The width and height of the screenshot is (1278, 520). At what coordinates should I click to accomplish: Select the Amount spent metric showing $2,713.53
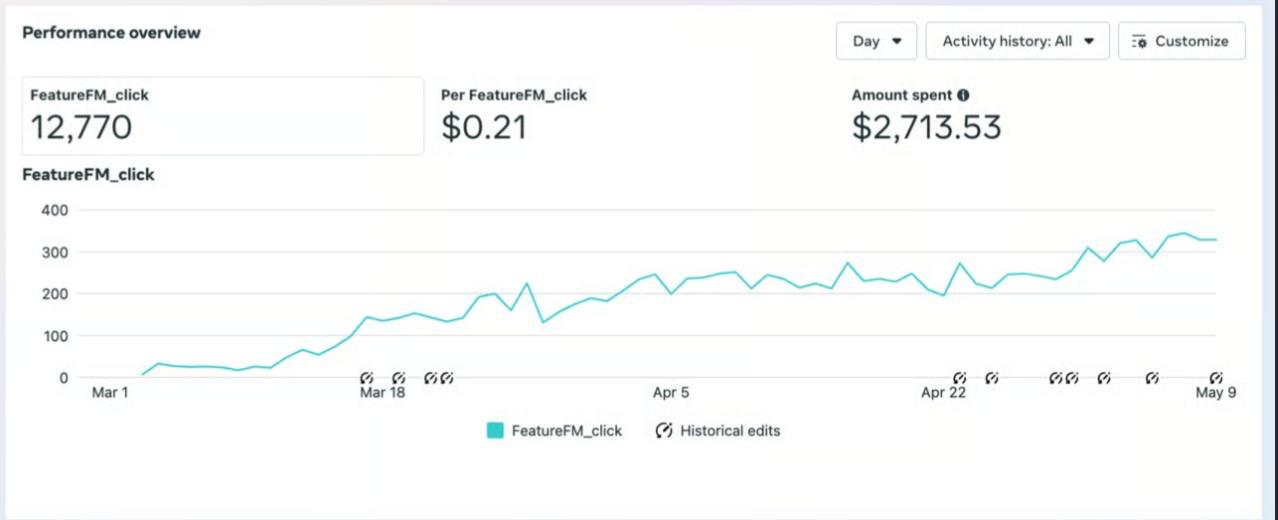click(926, 116)
